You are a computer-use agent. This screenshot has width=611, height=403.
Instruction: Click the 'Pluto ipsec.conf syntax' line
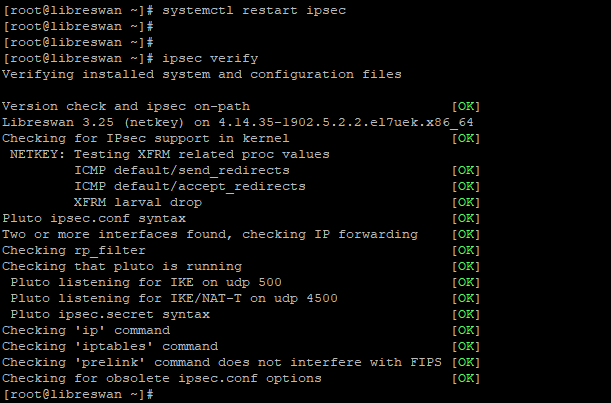93,218
